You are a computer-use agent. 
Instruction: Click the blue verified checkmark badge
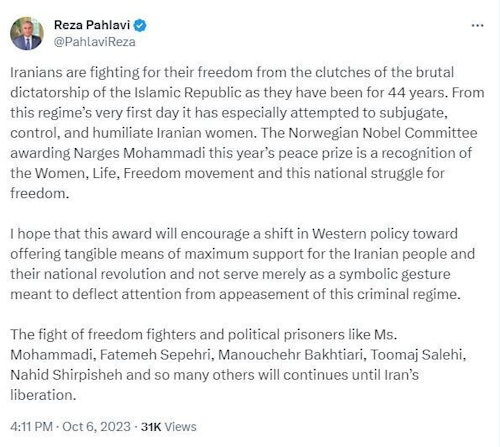[140, 25]
